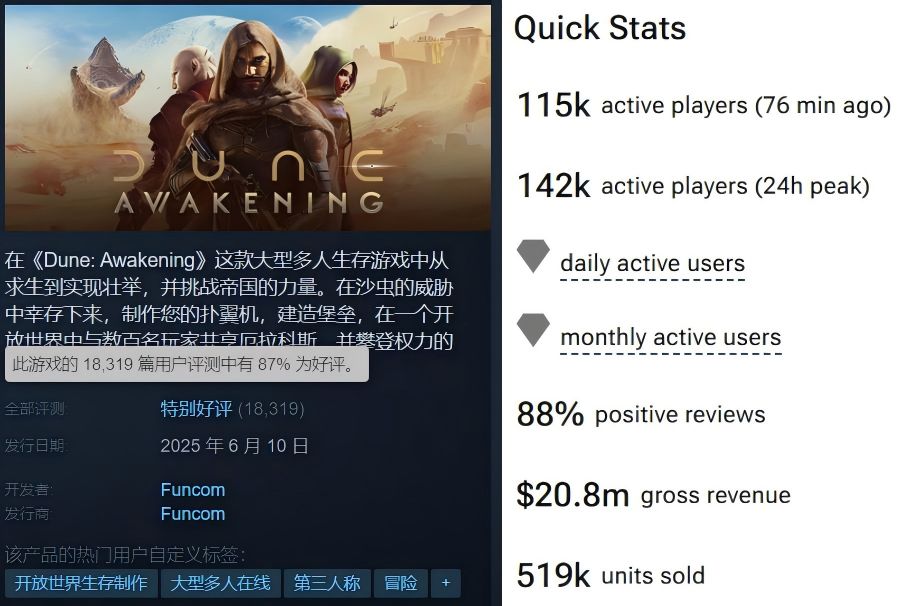Image resolution: width=916 pixels, height=606 pixels.
Task: Open the monthly active users link
Action: tap(670, 338)
